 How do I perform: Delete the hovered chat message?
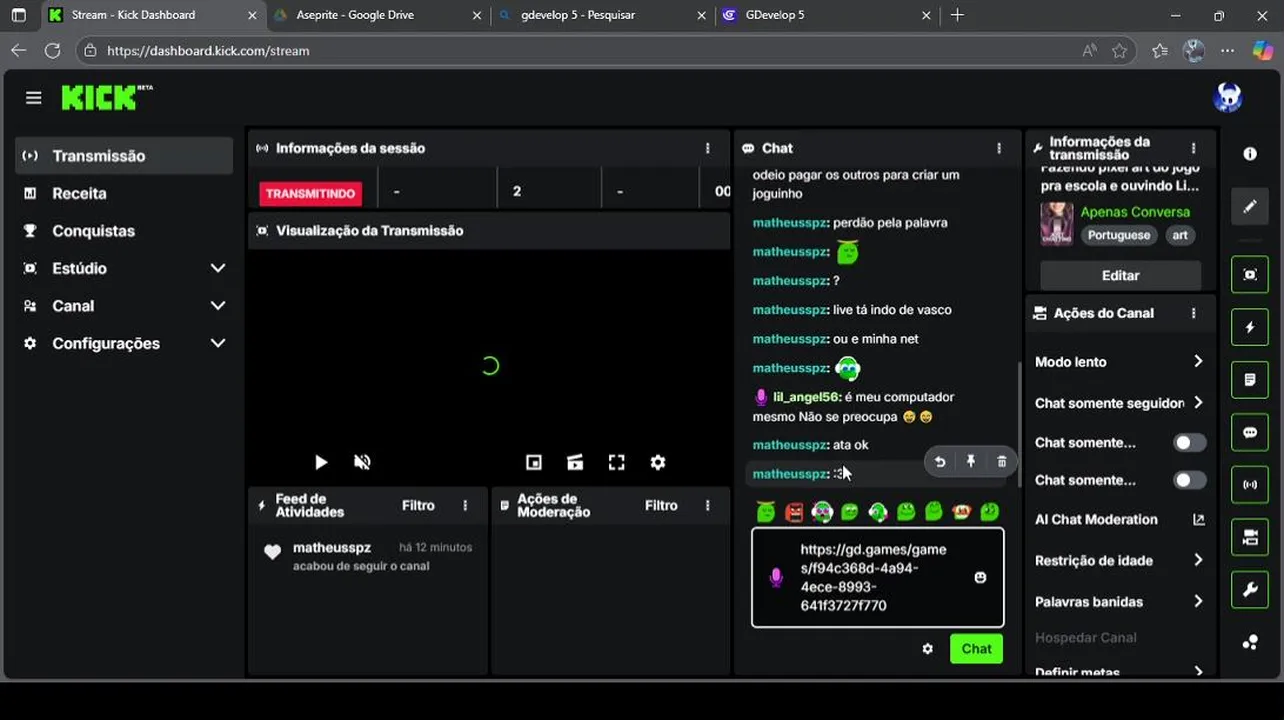pos(1001,461)
